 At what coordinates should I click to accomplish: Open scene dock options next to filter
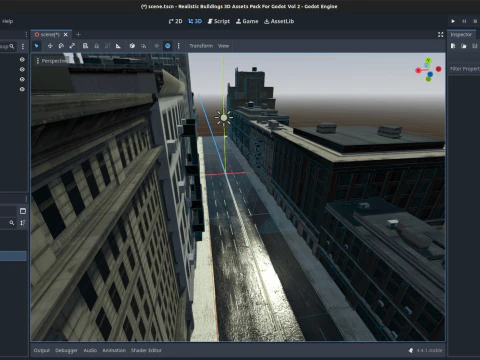[23, 46]
